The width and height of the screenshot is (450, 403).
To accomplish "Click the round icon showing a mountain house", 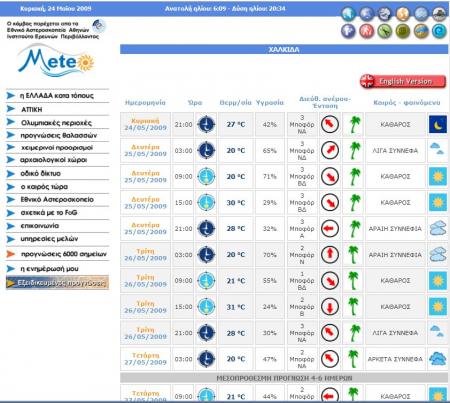I will coord(439,14).
